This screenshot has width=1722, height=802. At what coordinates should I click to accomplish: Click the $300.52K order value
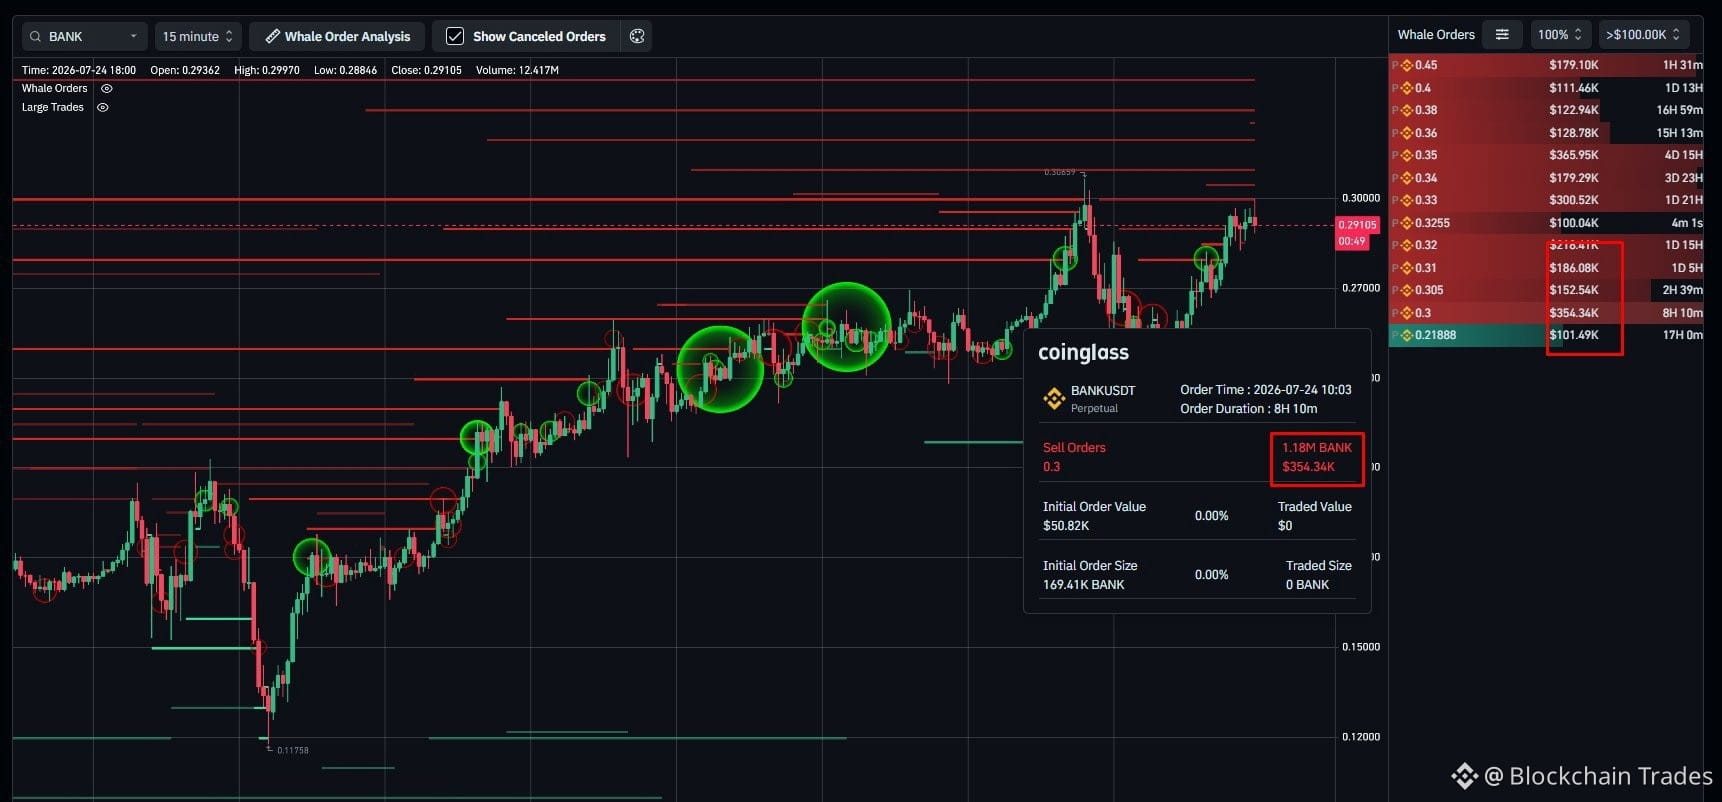(1574, 200)
